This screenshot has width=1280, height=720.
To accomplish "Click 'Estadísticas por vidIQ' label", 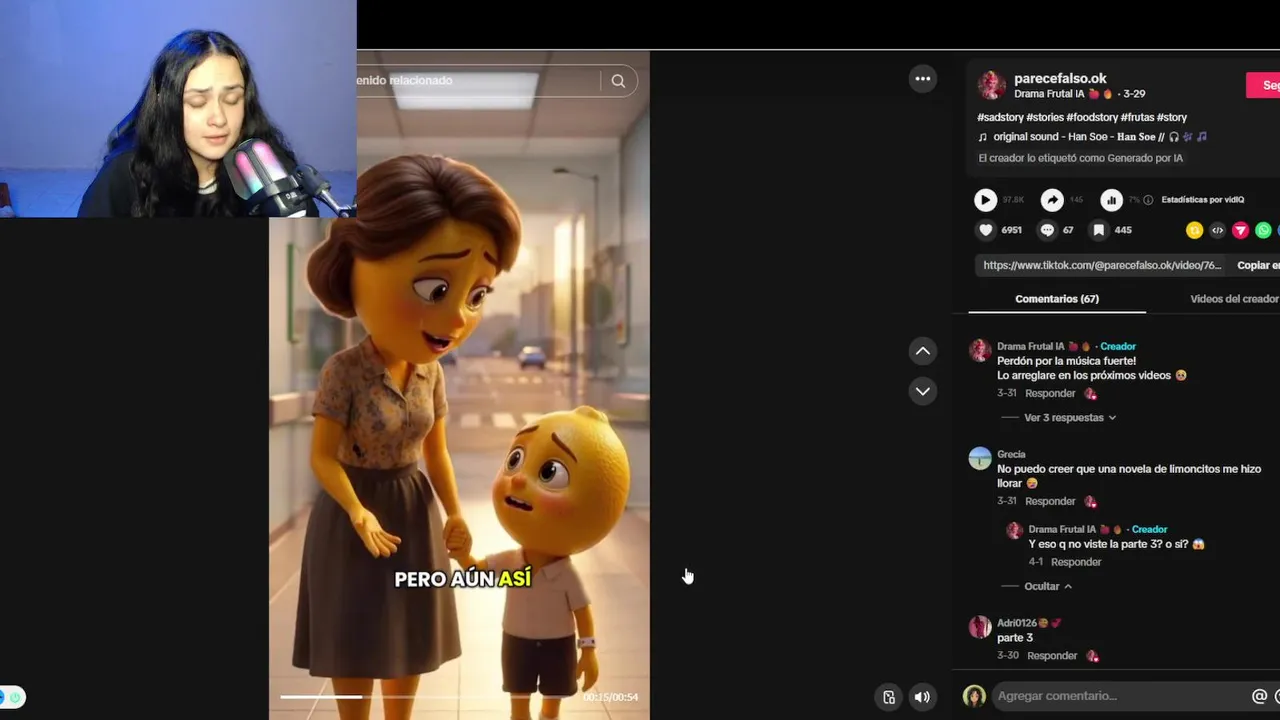I will pyautogui.click(x=1203, y=200).
